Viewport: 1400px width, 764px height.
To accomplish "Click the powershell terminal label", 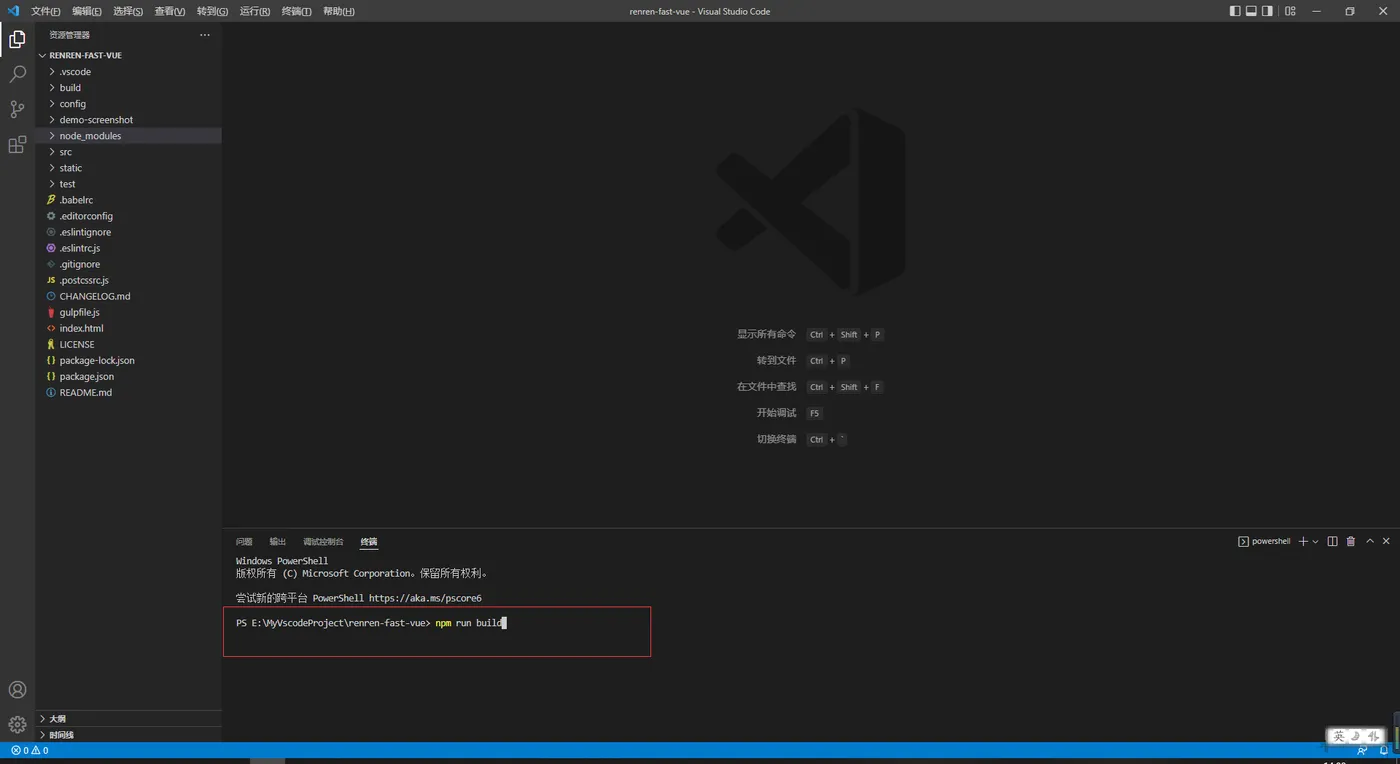I will (1264, 541).
